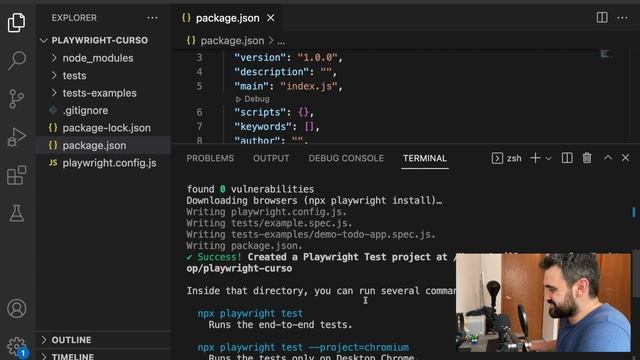Click the "keywords" key on line 7

coord(262,127)
